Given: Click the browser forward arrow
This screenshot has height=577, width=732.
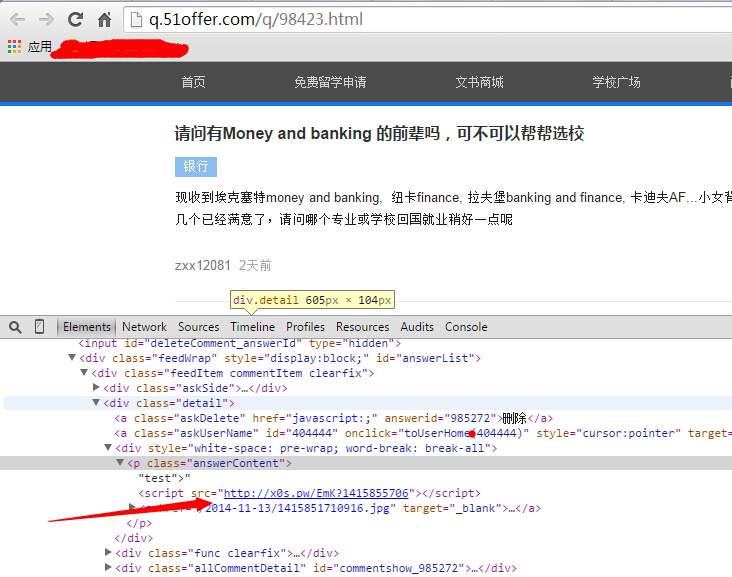Looking at the screenshot, I should tap(46, 20).
